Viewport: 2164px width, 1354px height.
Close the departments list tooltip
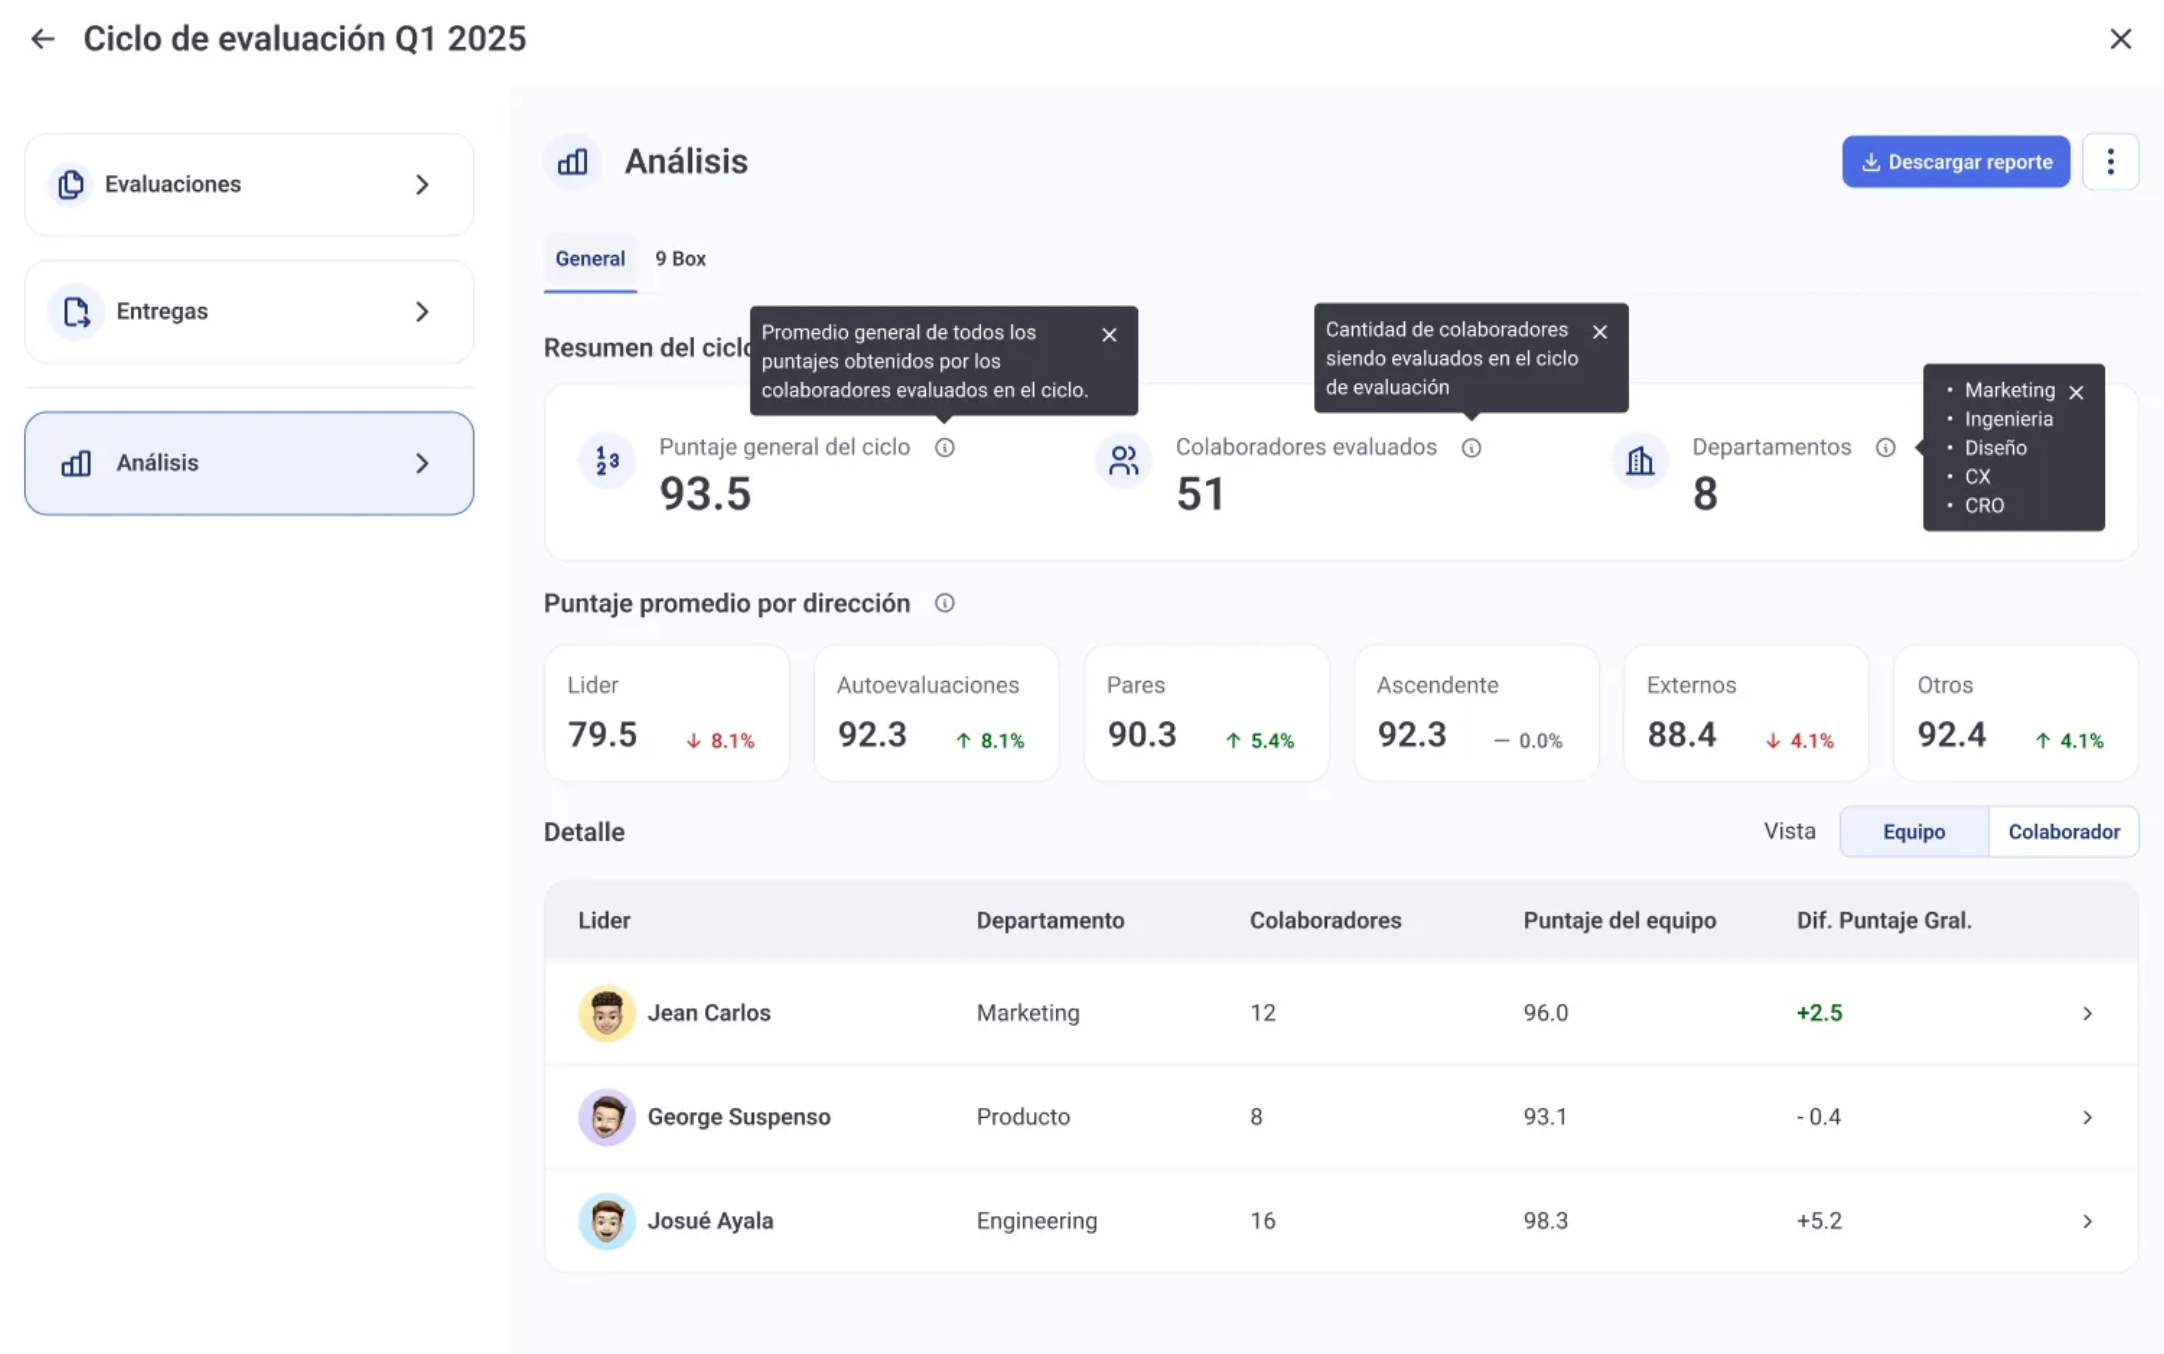coord(2076,392)
